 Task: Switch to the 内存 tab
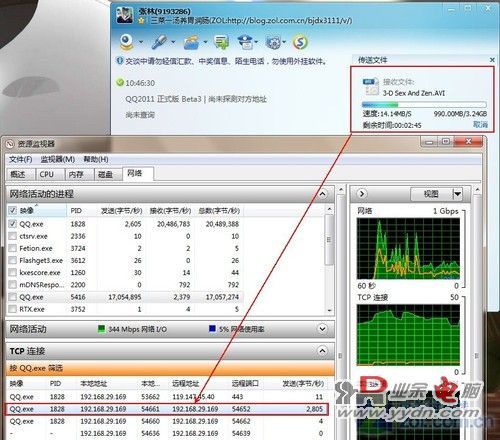[x=79, y=175]
